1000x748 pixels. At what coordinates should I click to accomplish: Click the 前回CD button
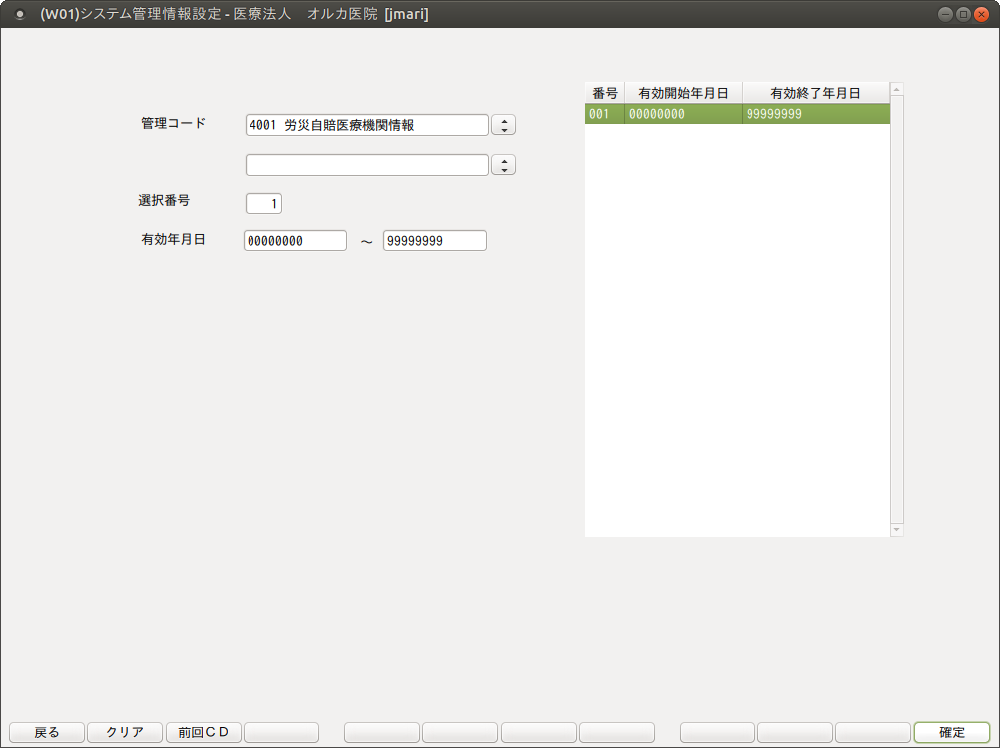(203, 732)
